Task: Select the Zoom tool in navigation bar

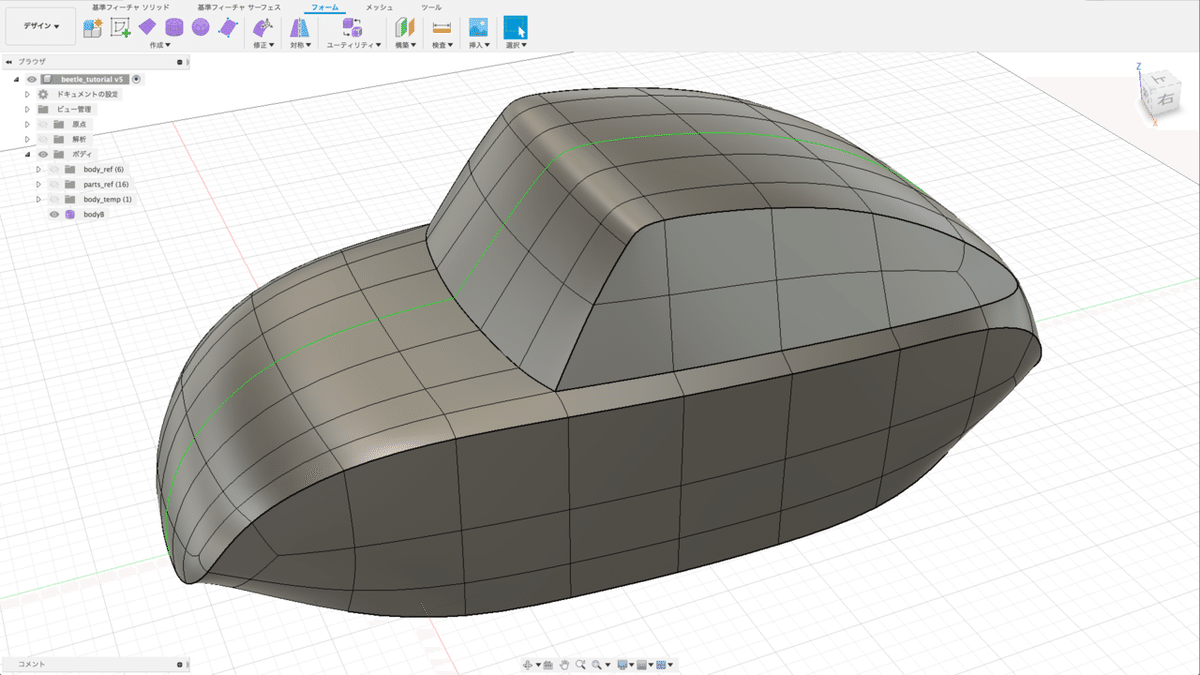Action: tap(580, 664)
